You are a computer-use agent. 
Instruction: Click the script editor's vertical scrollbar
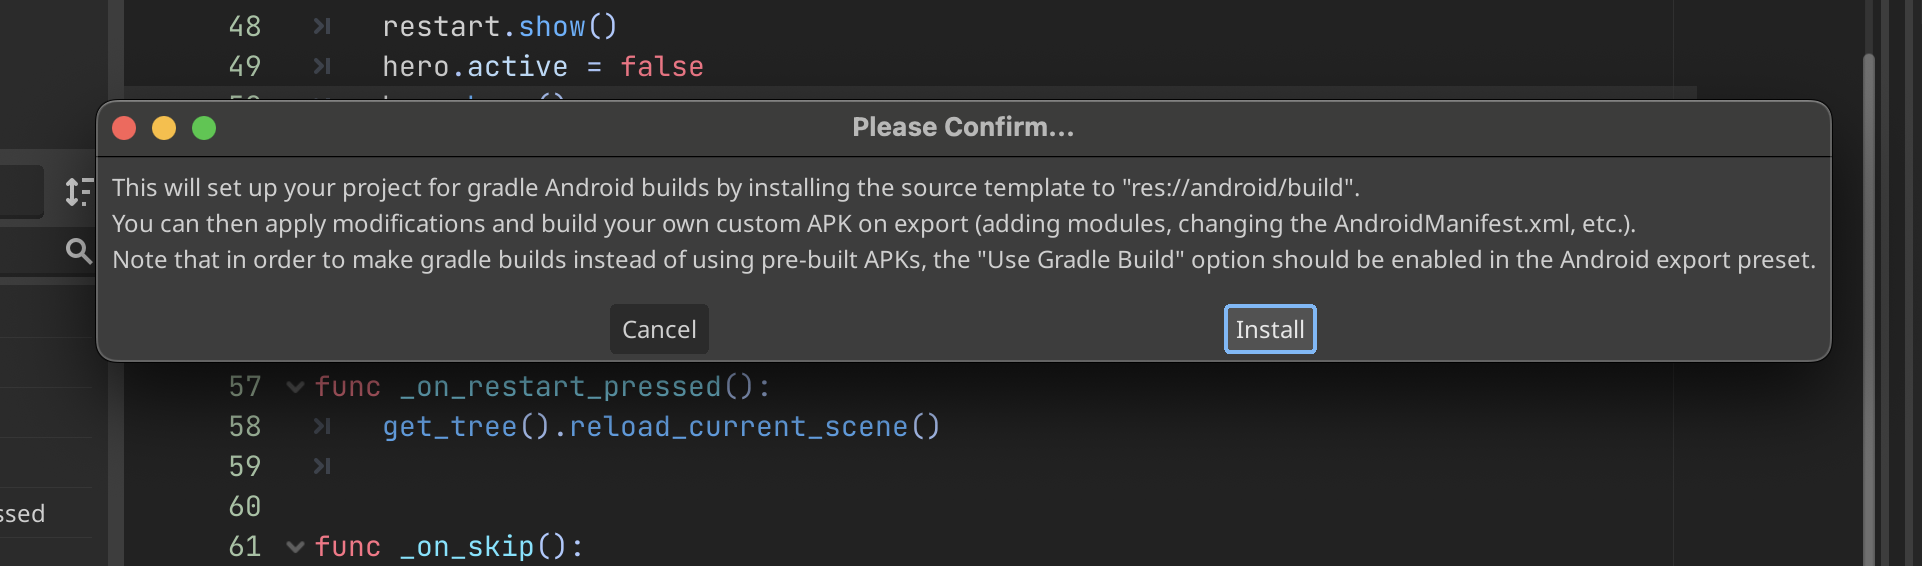(x=1868, y=300)
